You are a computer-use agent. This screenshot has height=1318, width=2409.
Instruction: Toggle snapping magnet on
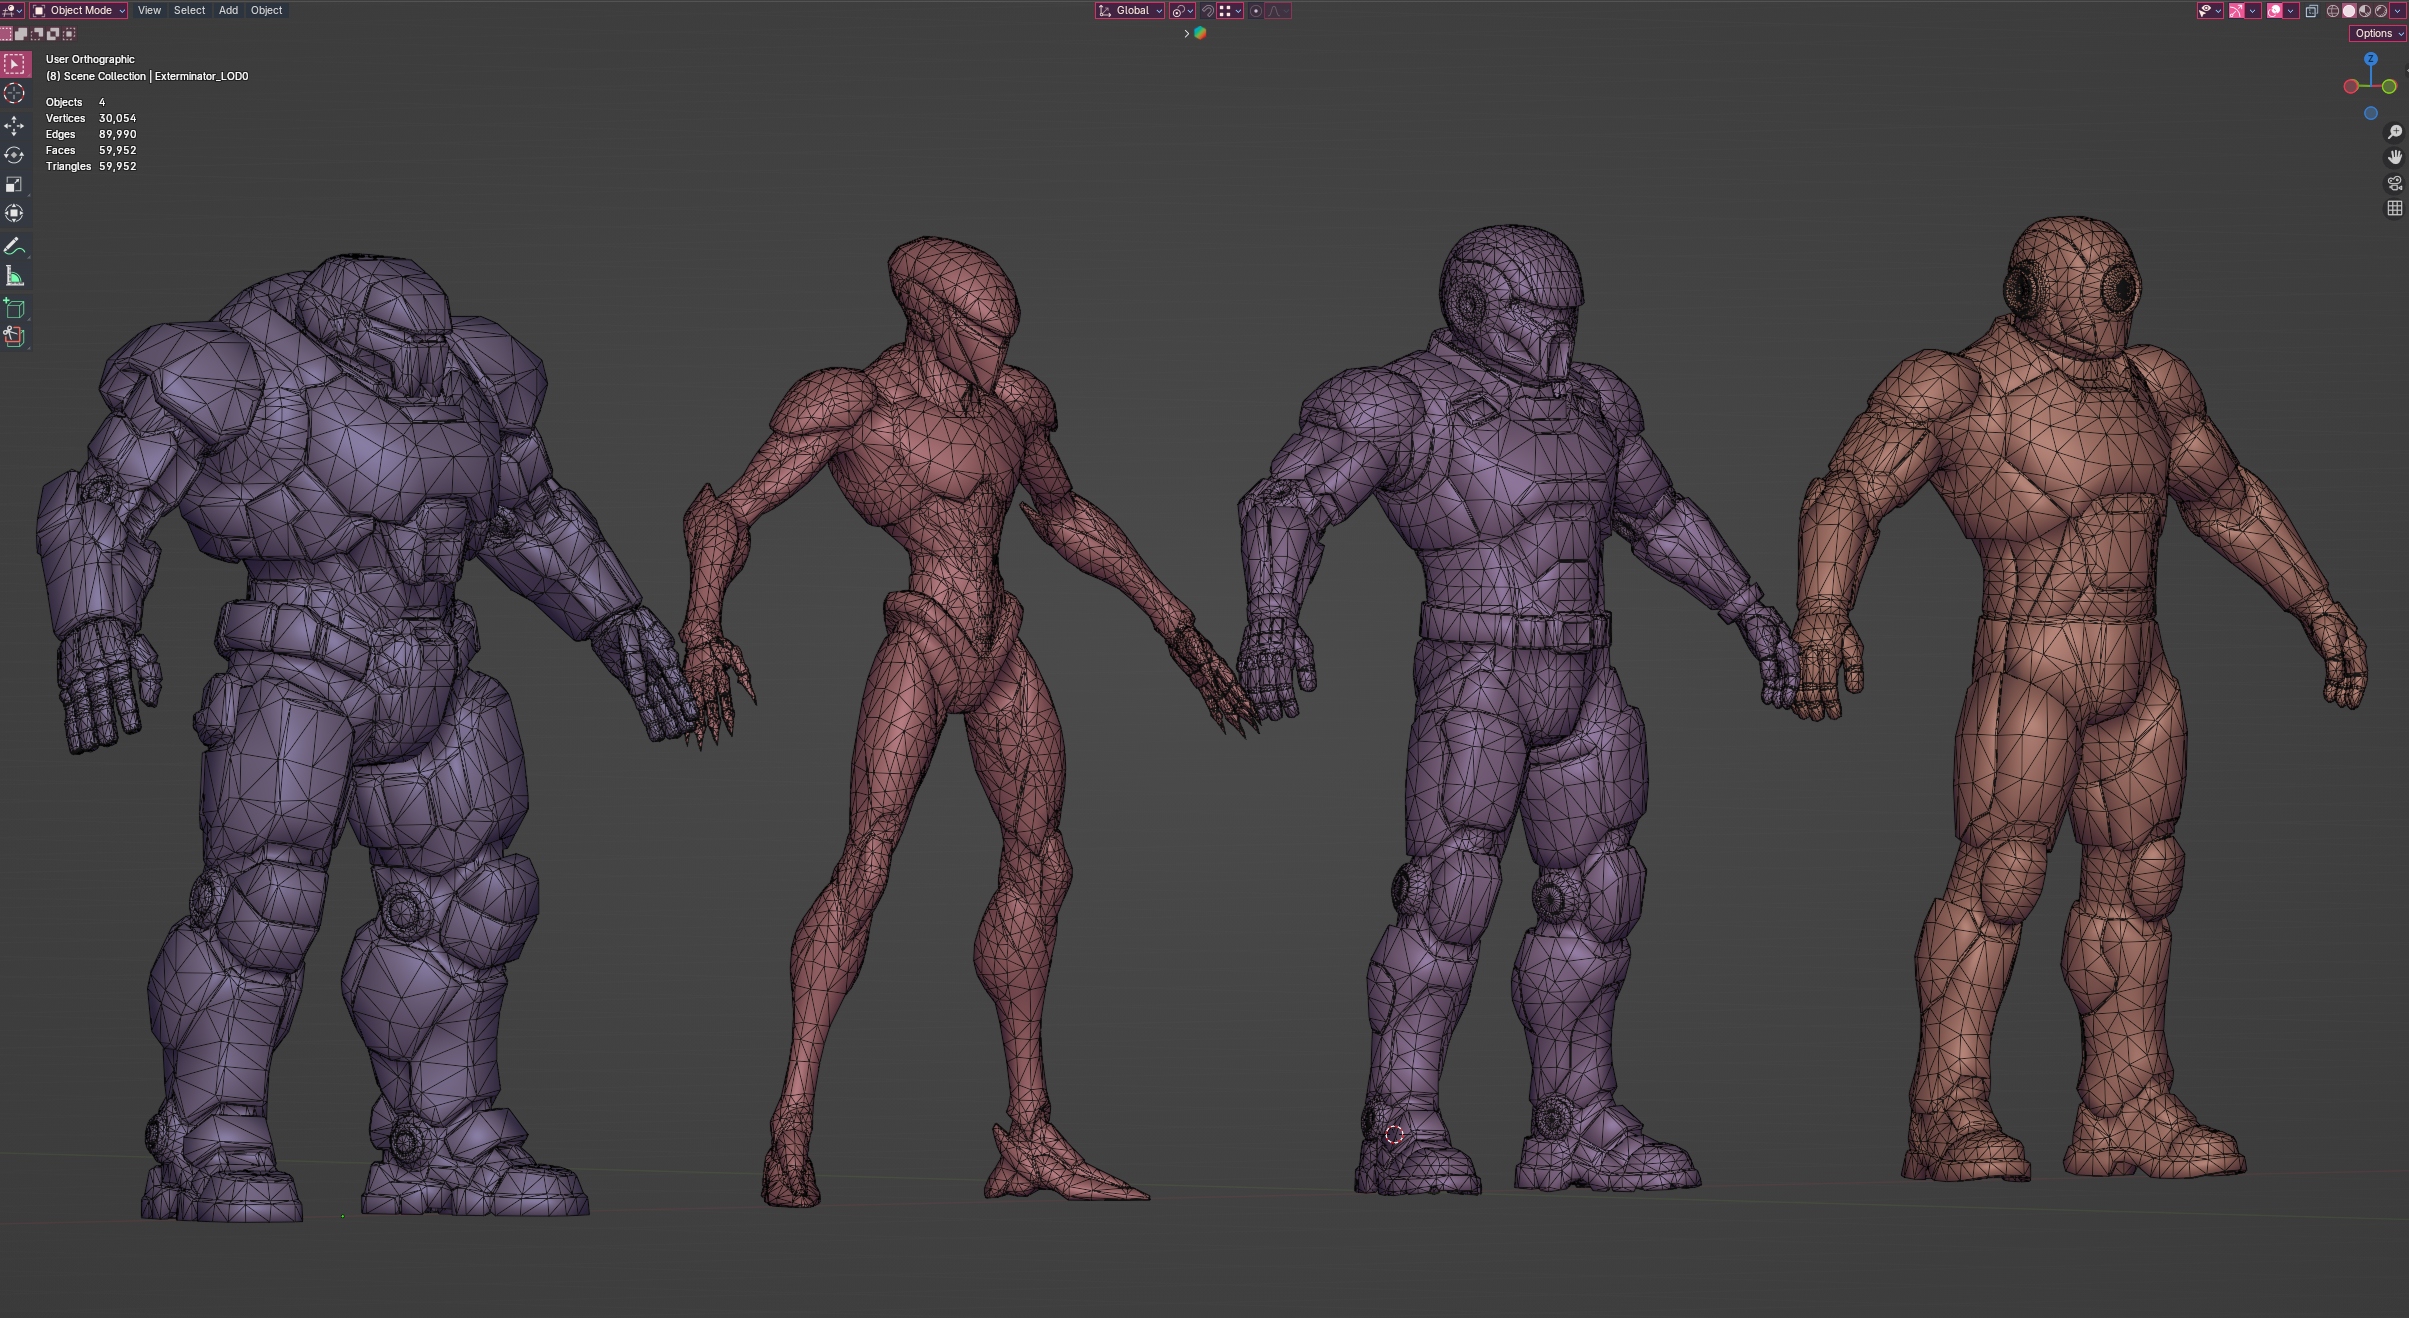click(x=1208, y=11)
